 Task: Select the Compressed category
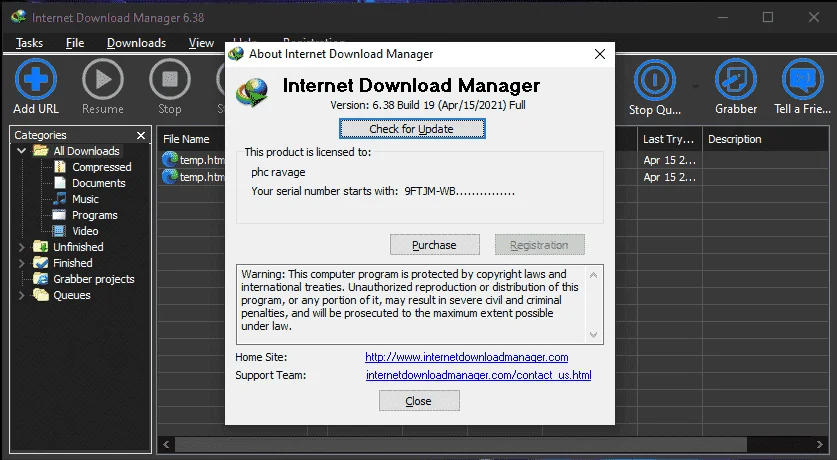(x=101, y=167)
